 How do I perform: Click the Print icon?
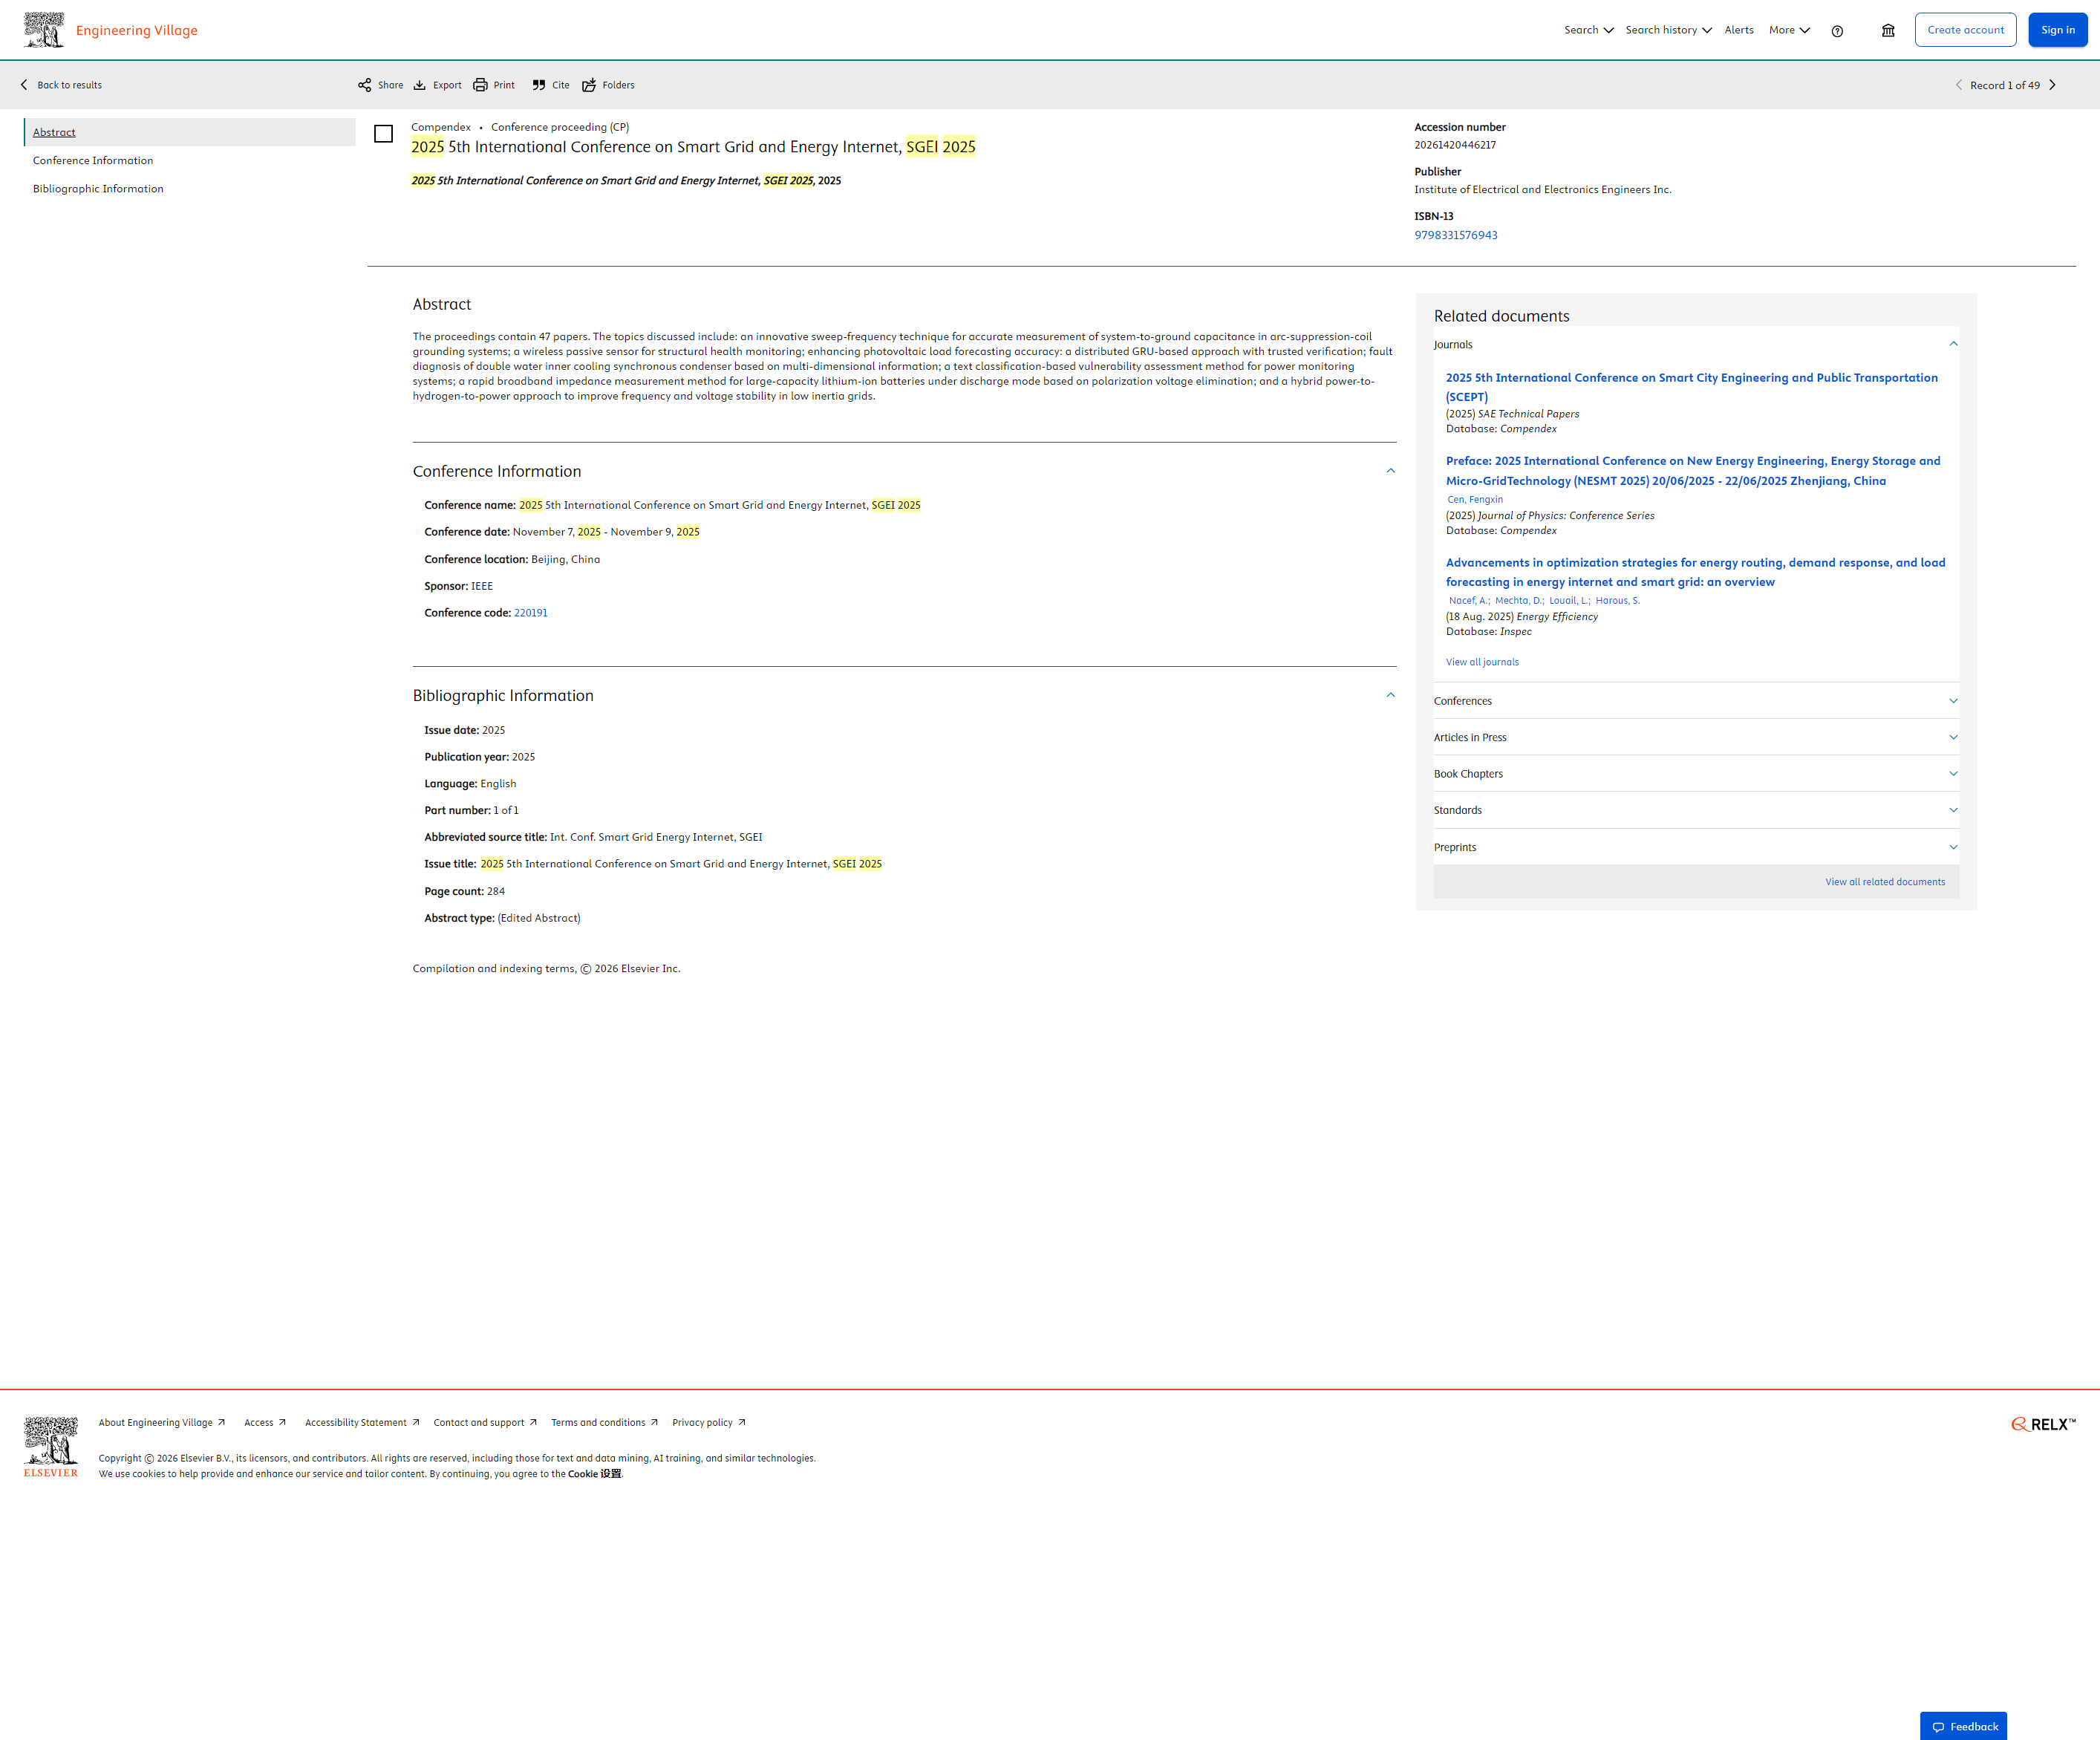(x=481, y=85)
